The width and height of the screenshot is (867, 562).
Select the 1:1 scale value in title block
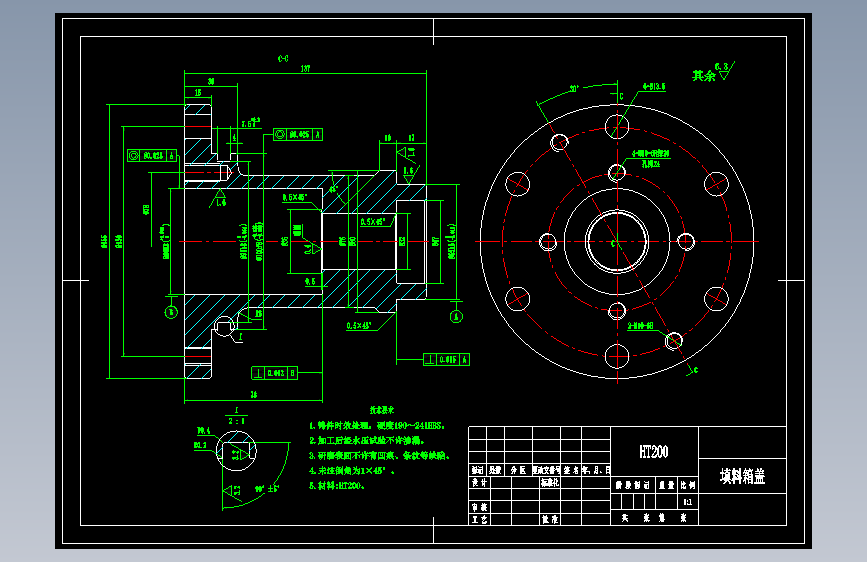[687, 502]
